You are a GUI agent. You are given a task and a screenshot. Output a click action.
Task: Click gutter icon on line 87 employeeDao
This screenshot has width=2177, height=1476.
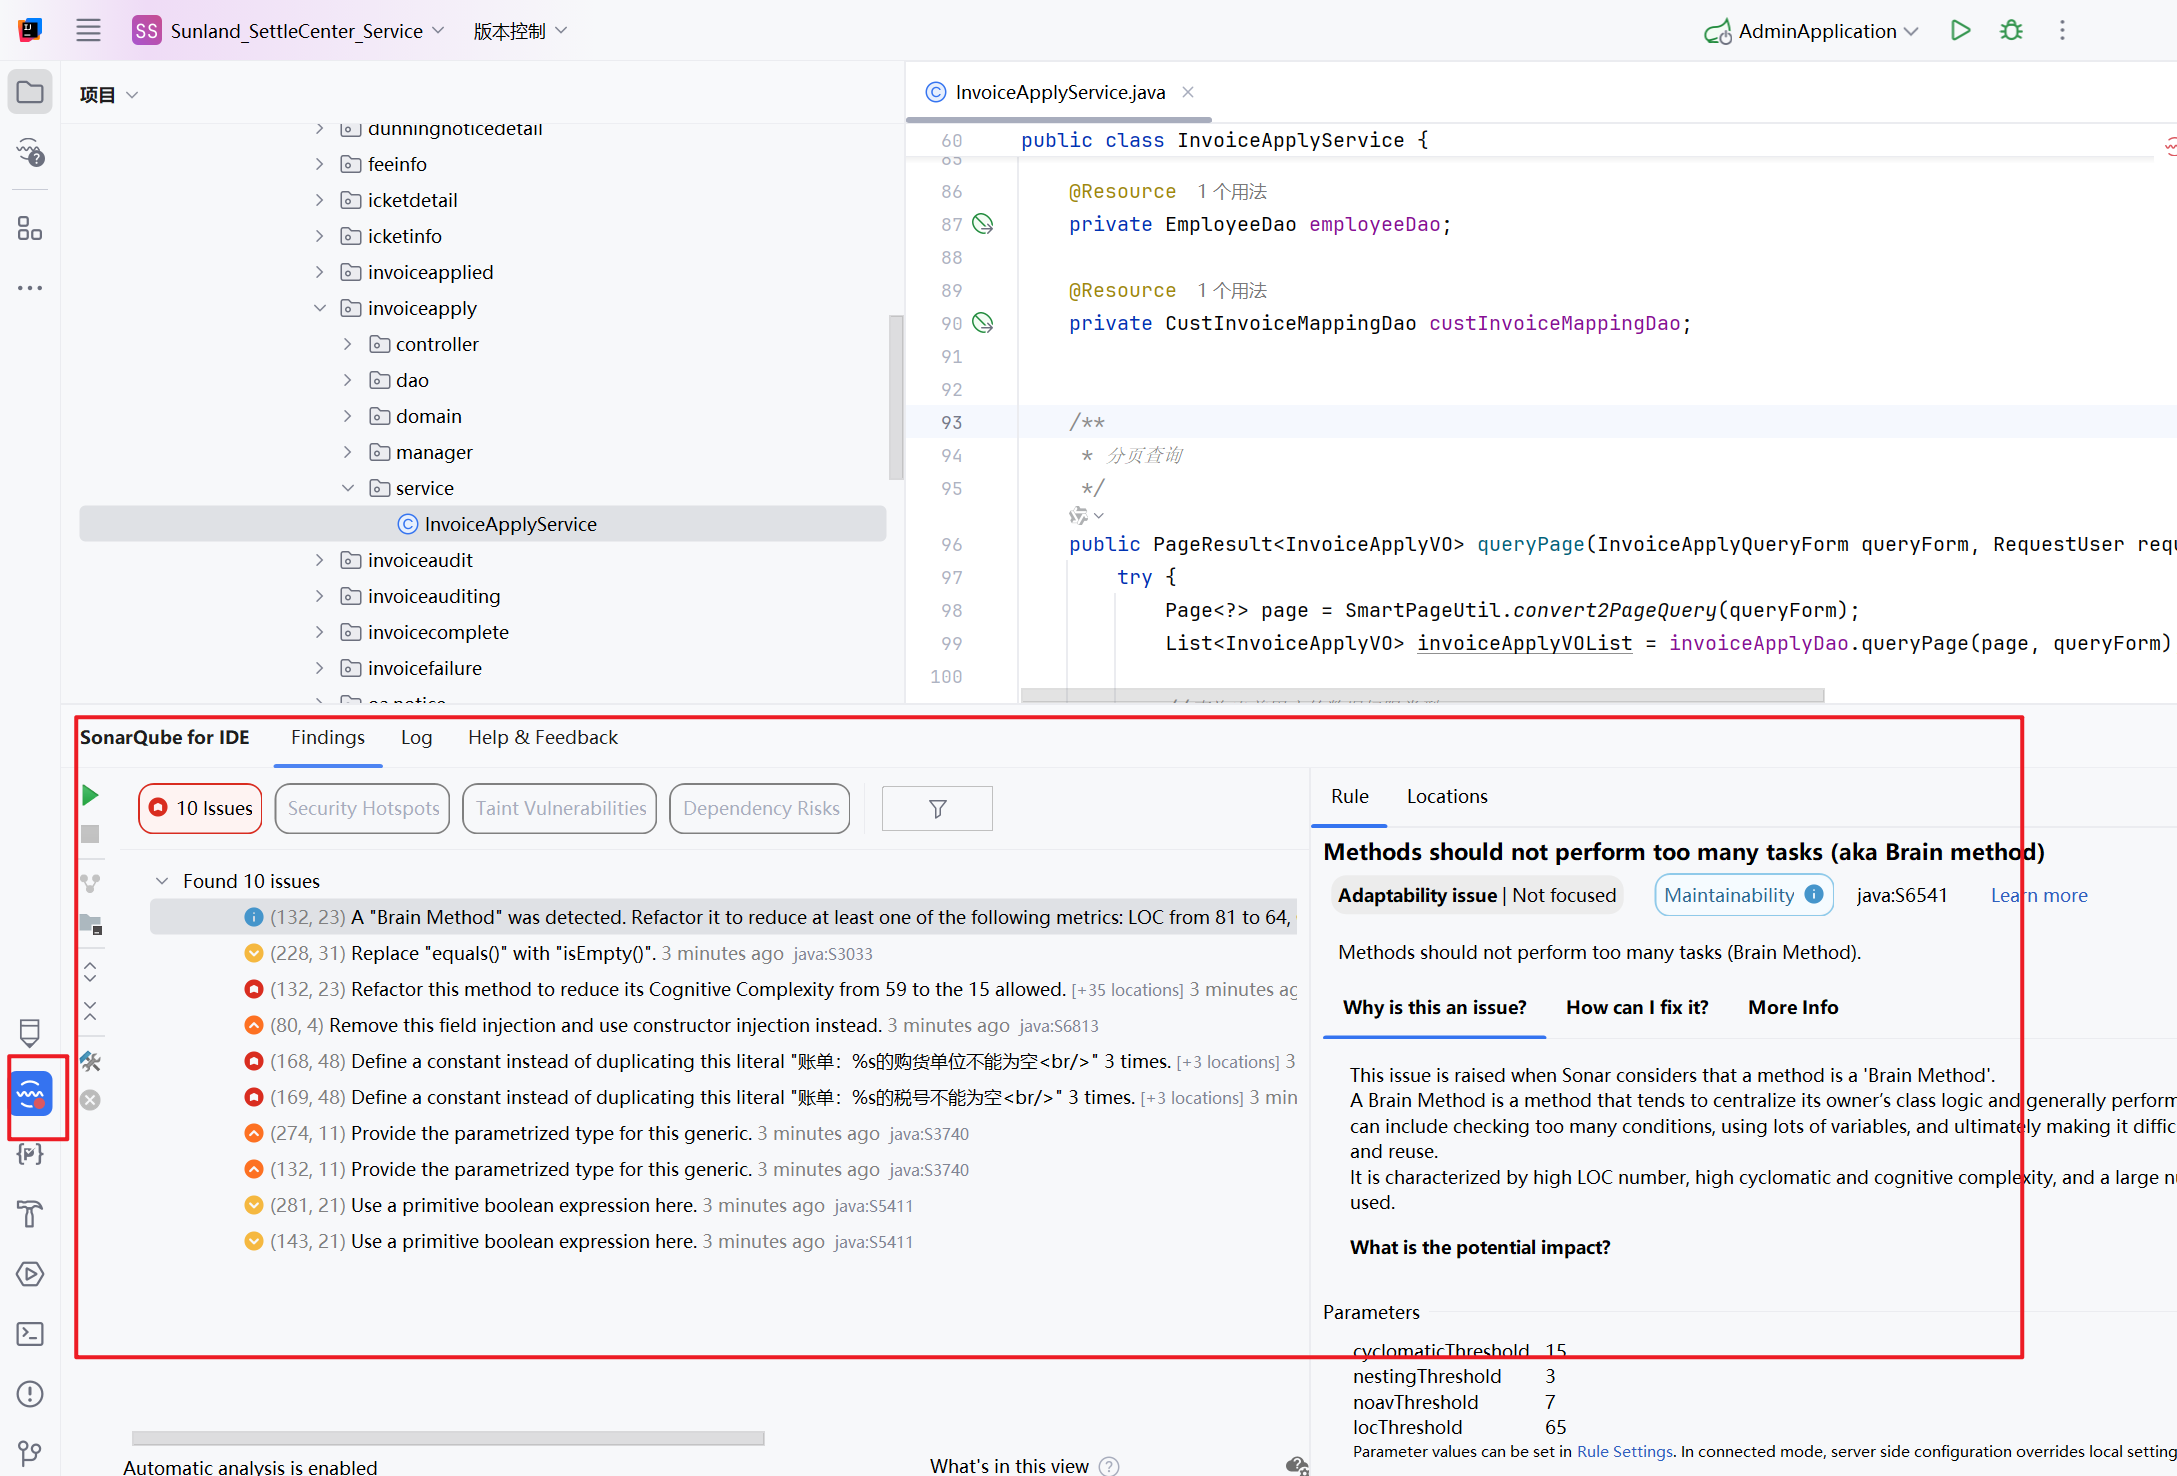(x=983, y=224)
